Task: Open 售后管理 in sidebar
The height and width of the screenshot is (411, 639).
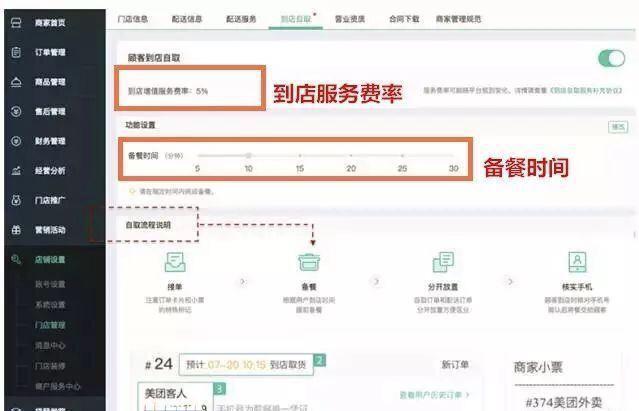Action: tap(50, 112)
